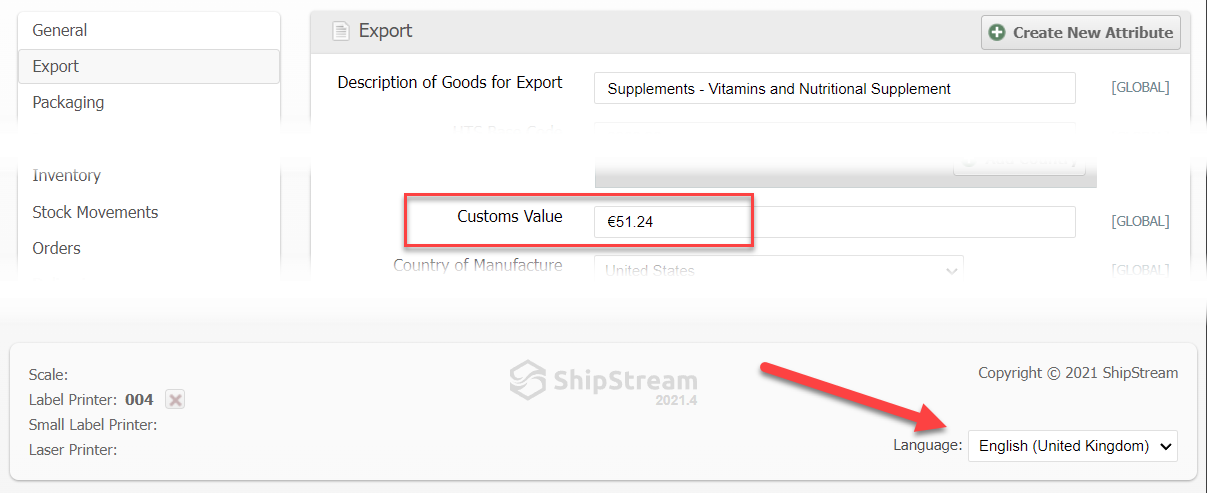Click into the Customs Value field
Image resolution: width=1207 pixels, height=493 pixels.
coord(834,222)
